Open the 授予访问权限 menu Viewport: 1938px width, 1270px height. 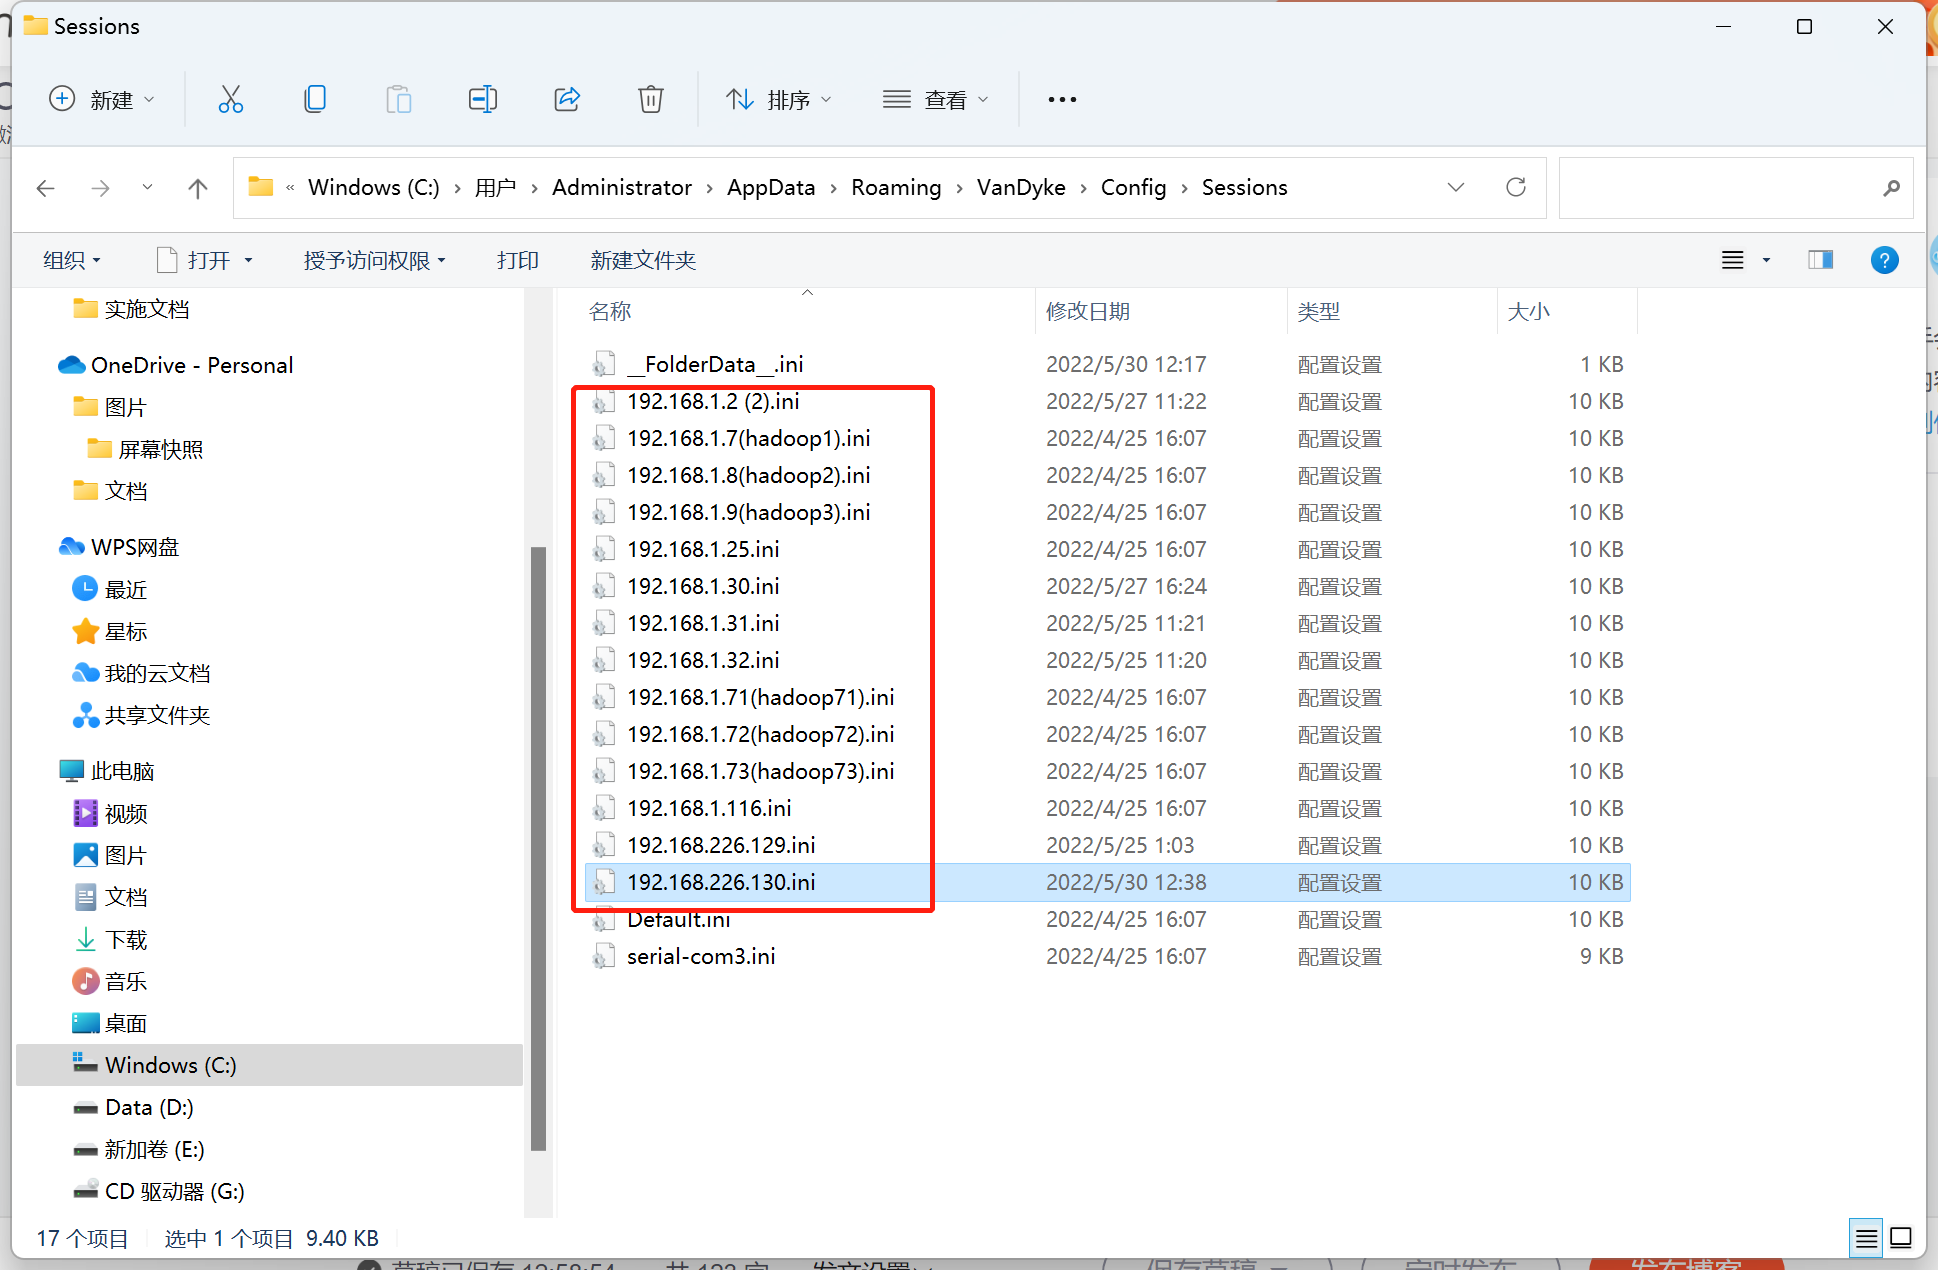(374, 260)
